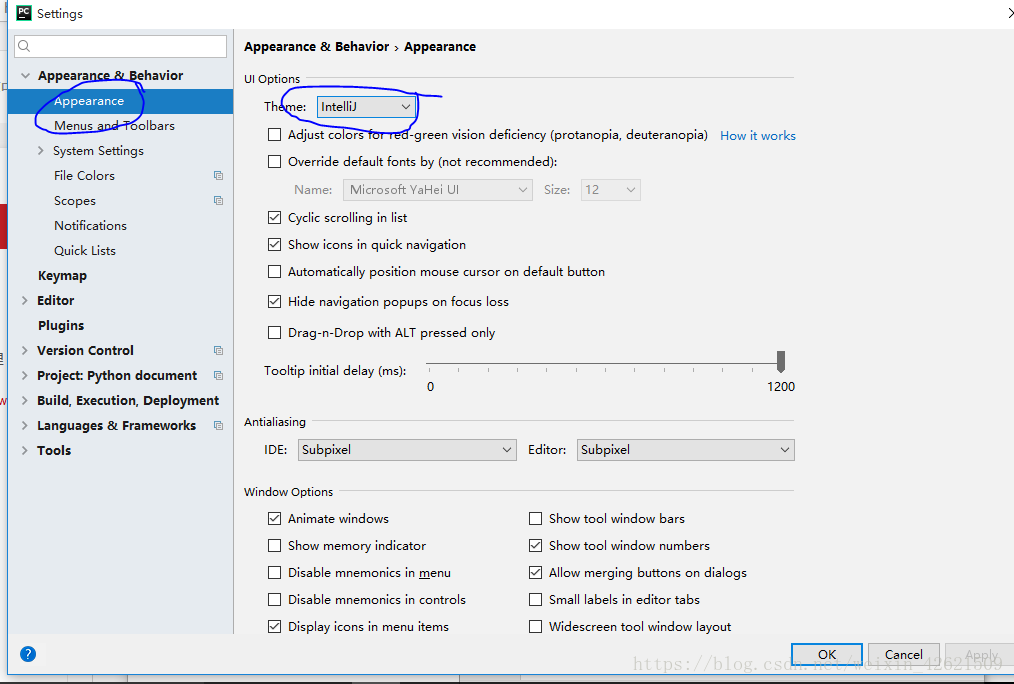
Task: Open the font Size dropdown
Action: pyautogui.click(x=610, y=190)
